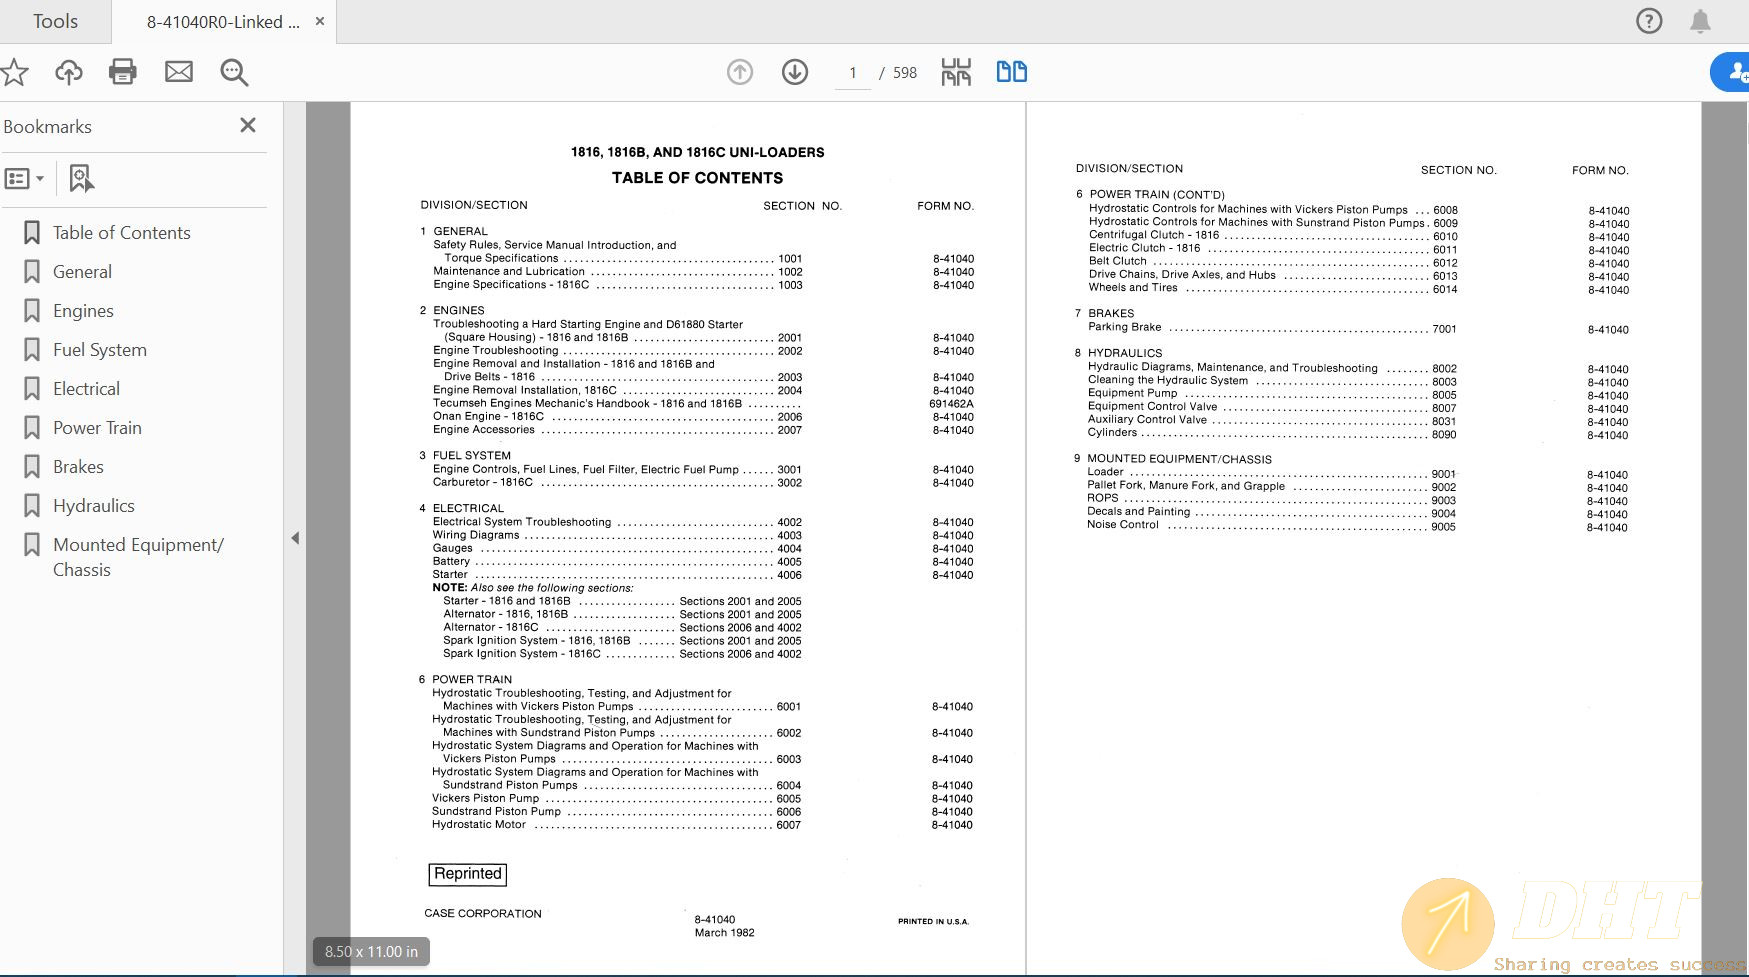
Task: Toggle the notifications bell
Action: point(1698,20)
